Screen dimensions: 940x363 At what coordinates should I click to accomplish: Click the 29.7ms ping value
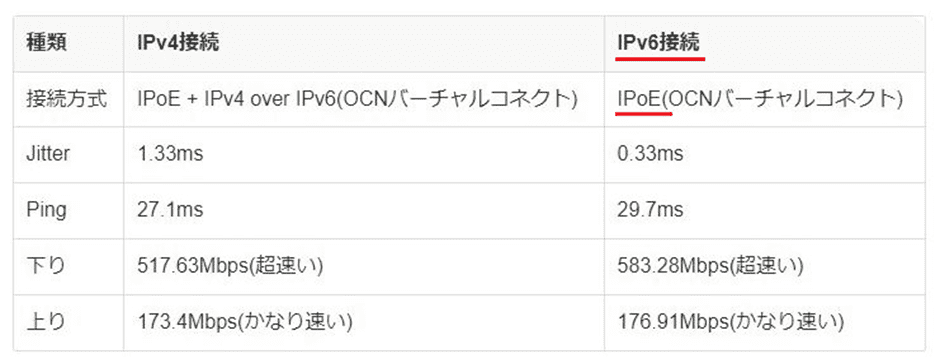click(650, 210)
